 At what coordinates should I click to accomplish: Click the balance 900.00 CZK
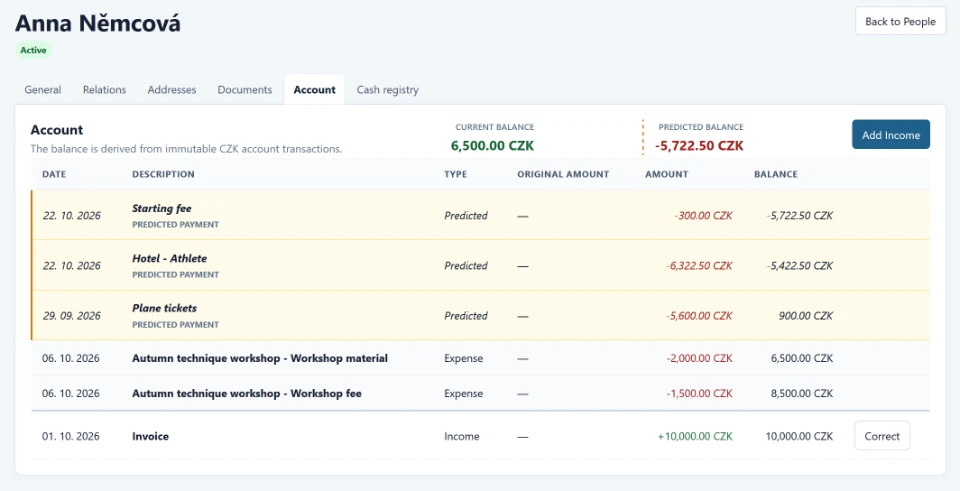click(805, 316)
